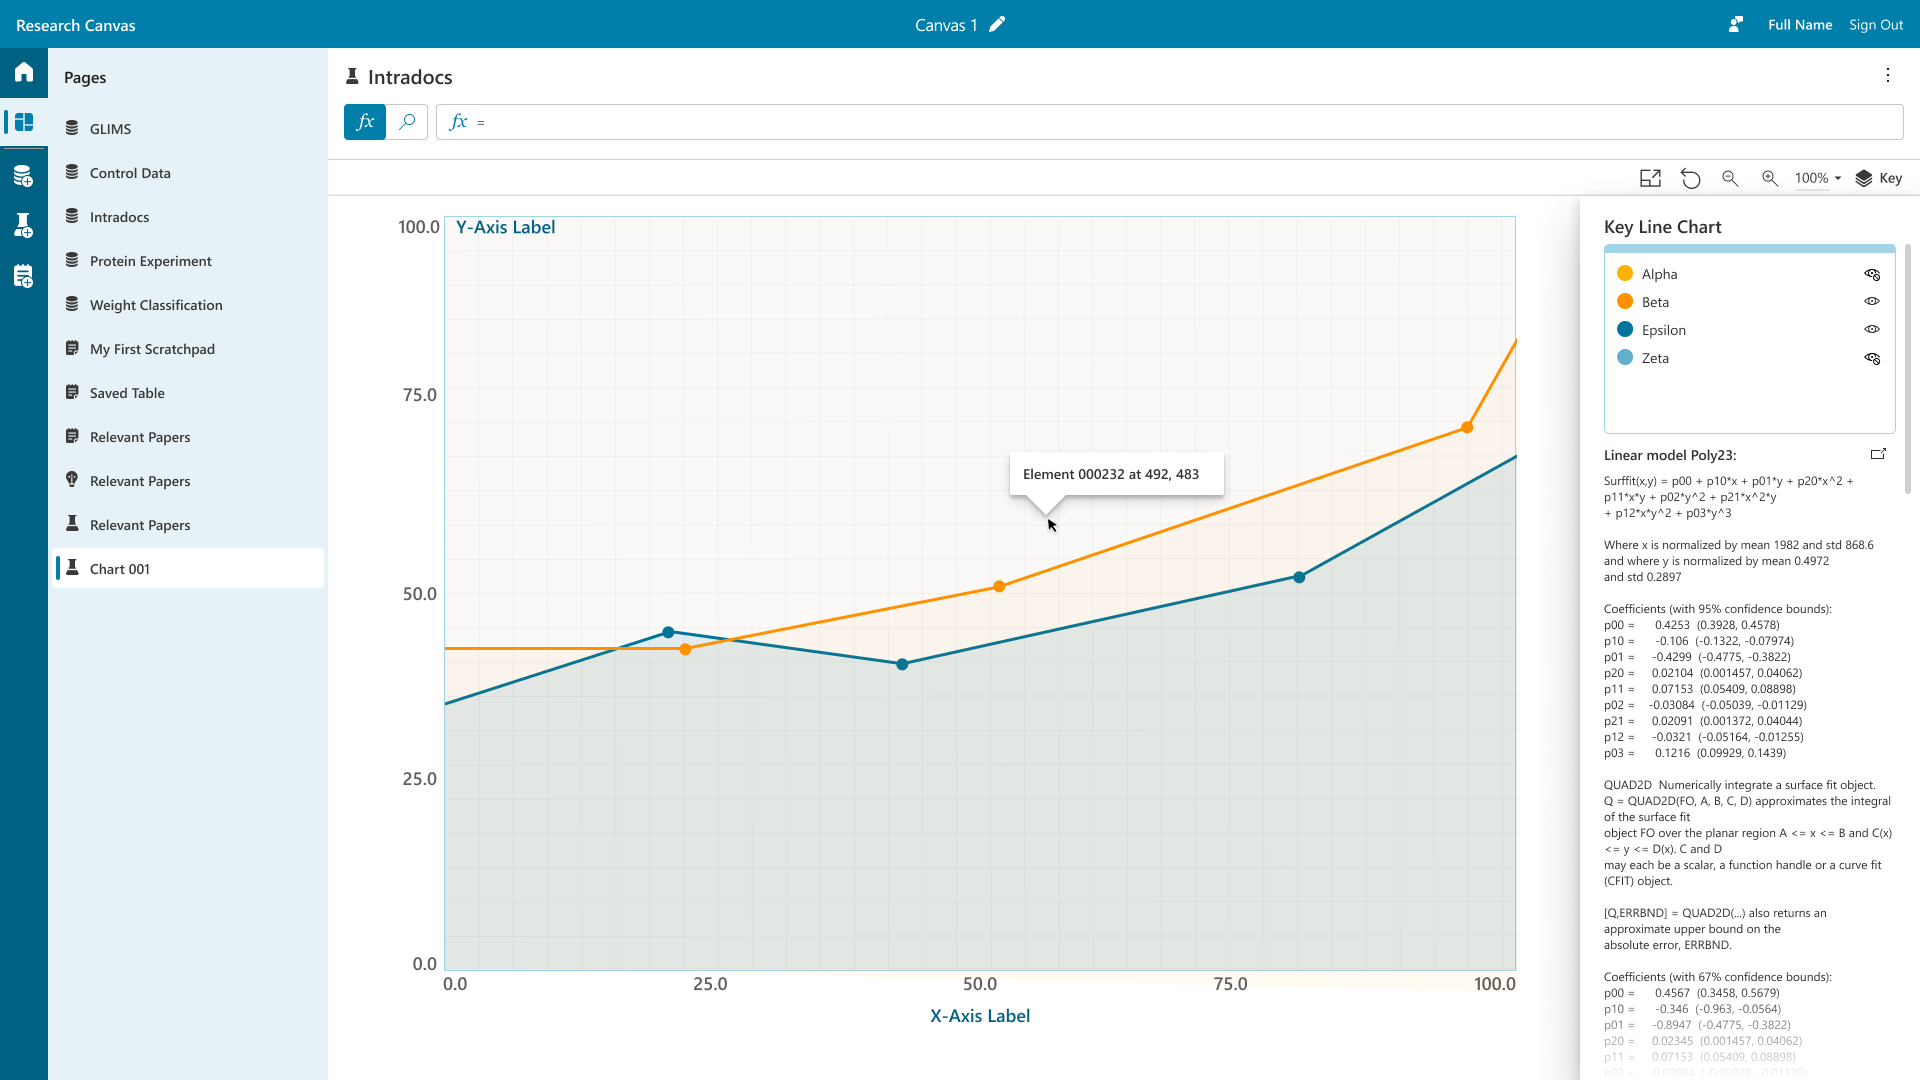Edit canvas name with pencil icon
The width and height of the screenshot is (1920, 1080).
pyautogui.click(x=997, y=25)
